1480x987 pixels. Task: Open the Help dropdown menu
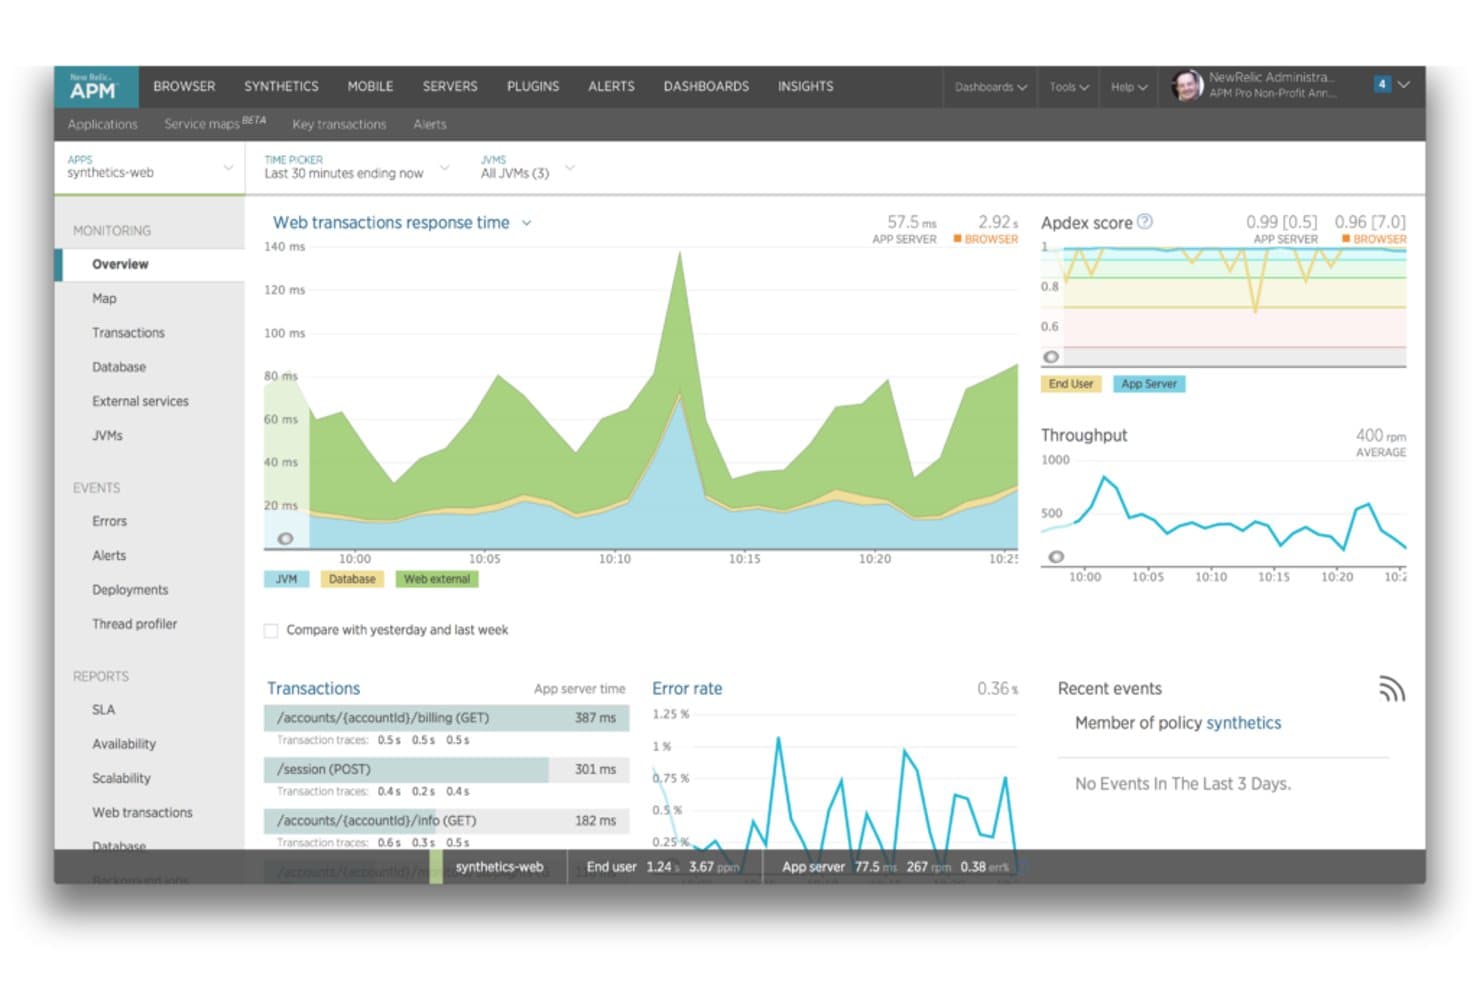(x=1129, y=87)
